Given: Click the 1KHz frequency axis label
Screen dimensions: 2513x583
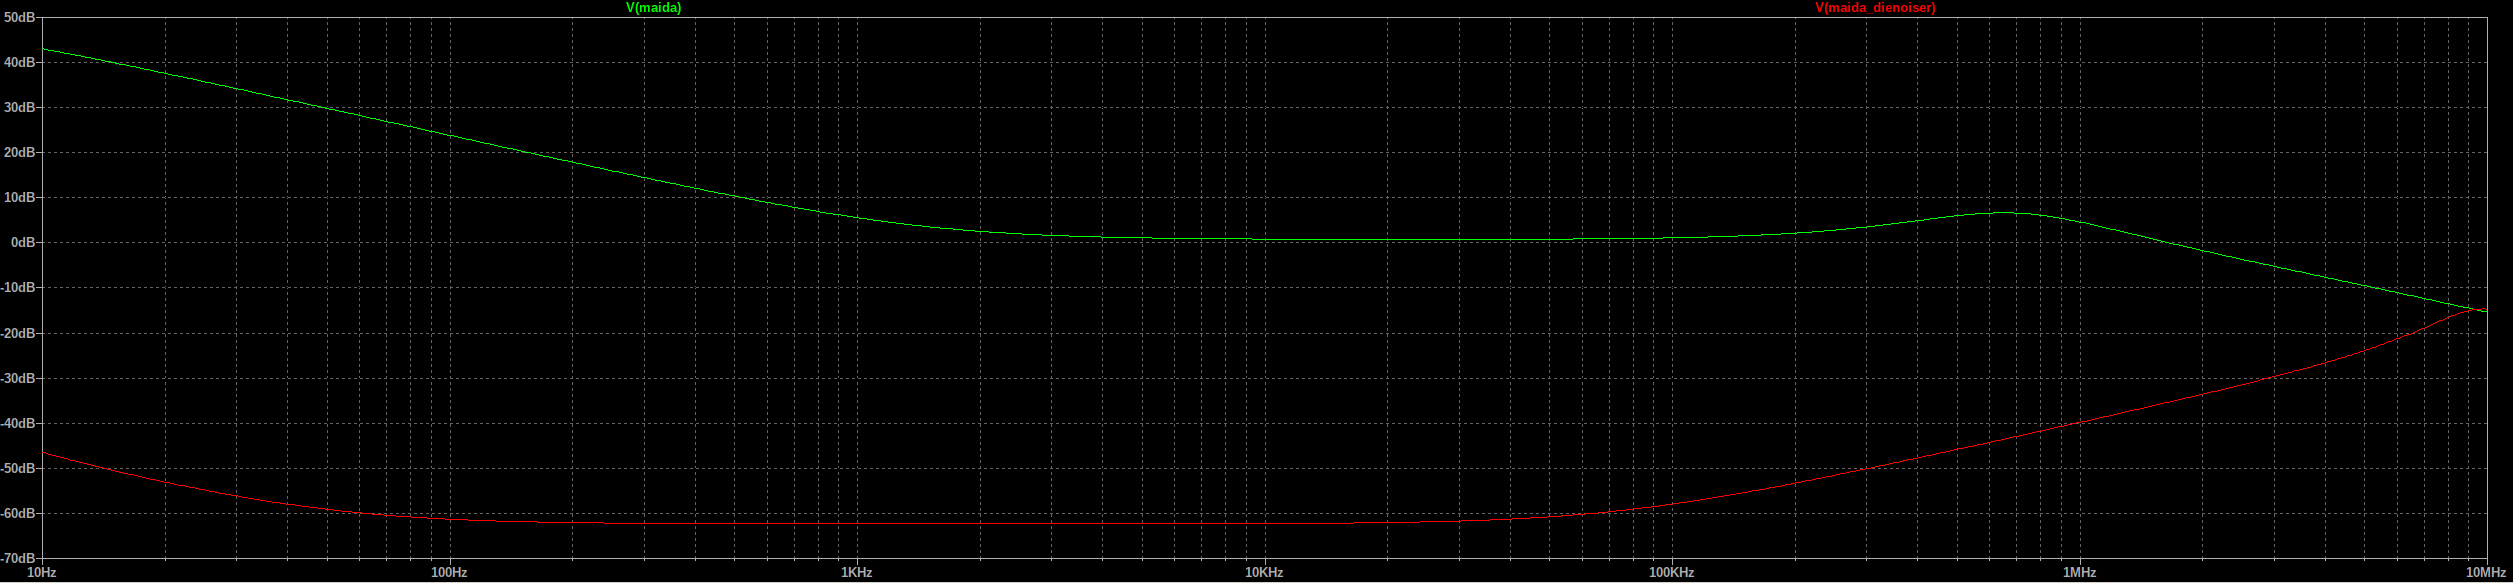Looking at the screenshot, I should pos(857,573).
